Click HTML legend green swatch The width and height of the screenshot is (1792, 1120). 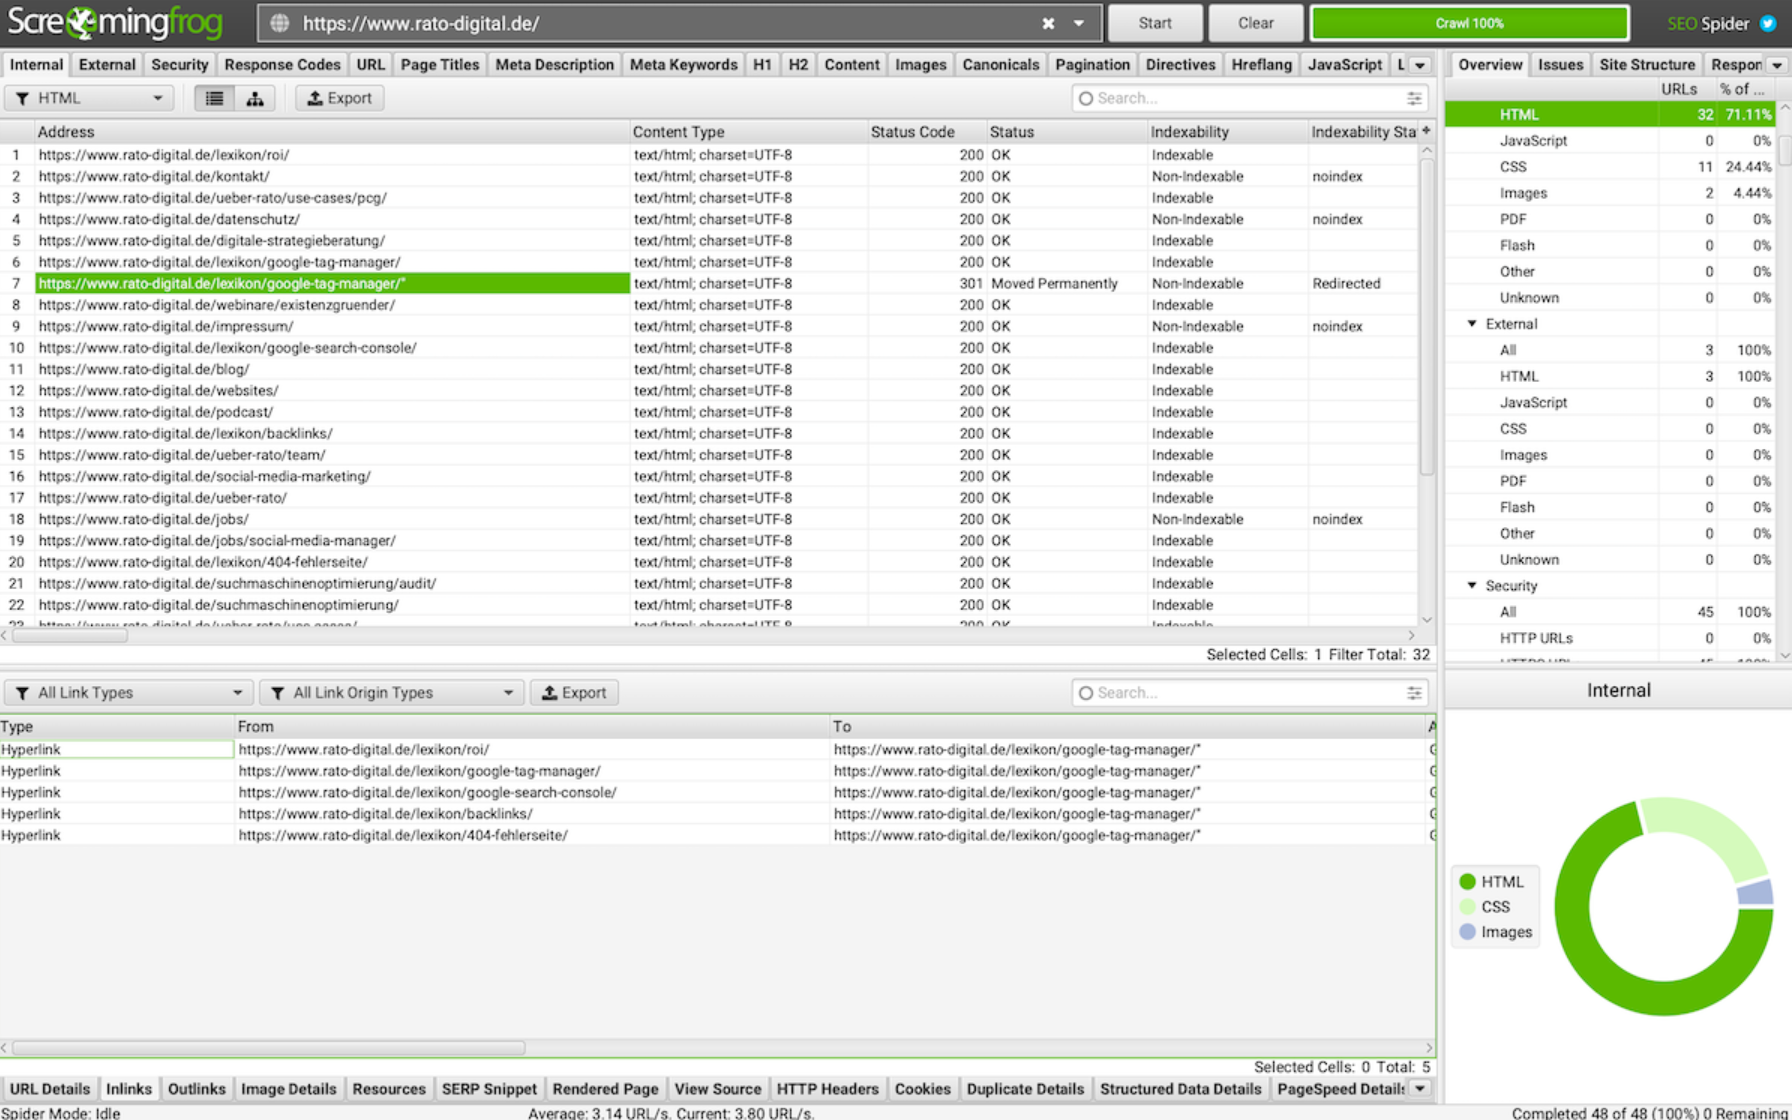click(1468, 881)
